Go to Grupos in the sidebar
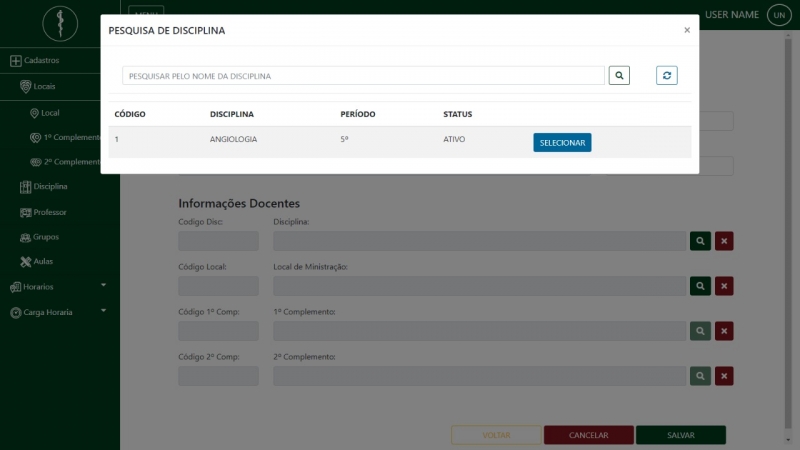Viewport: 800px width, 450px height. 45,237
